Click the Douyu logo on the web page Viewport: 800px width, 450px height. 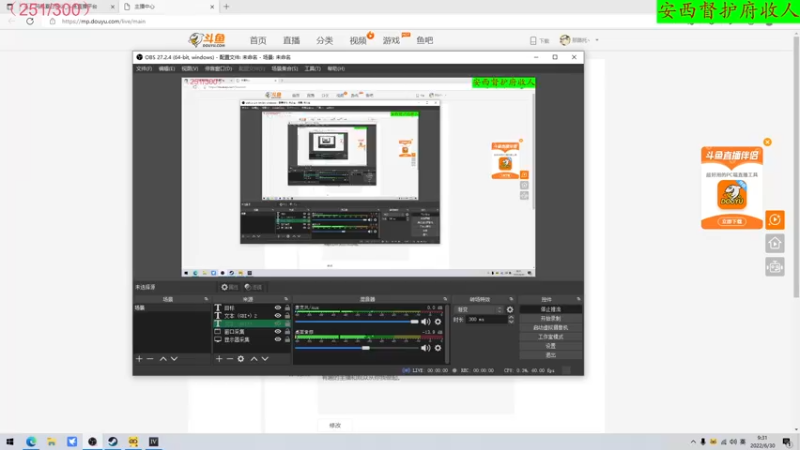click(x=207, y=40)
